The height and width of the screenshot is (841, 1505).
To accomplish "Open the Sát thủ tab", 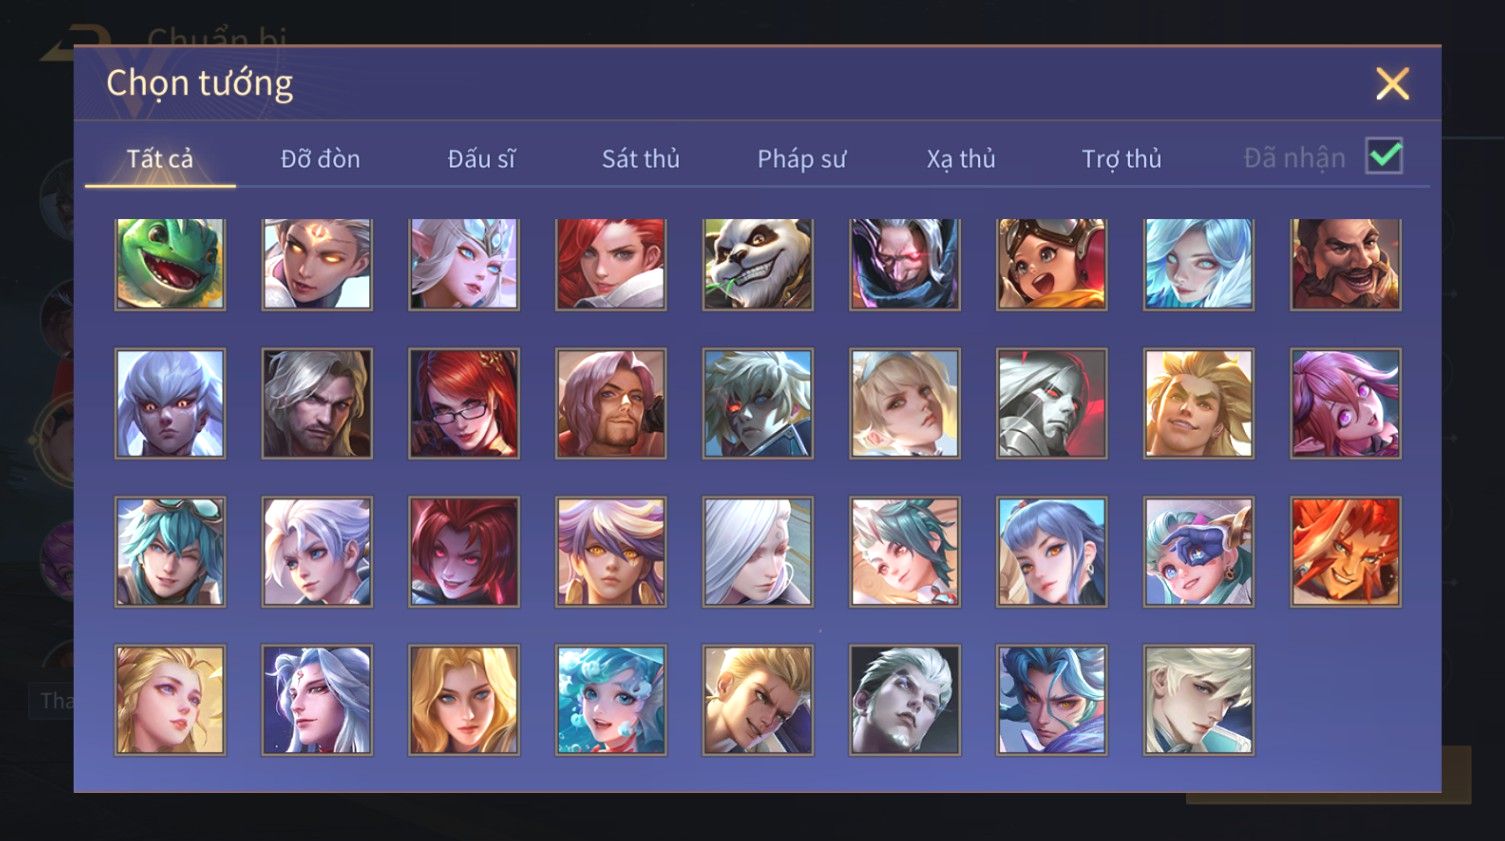I will (x=641, y=159).
